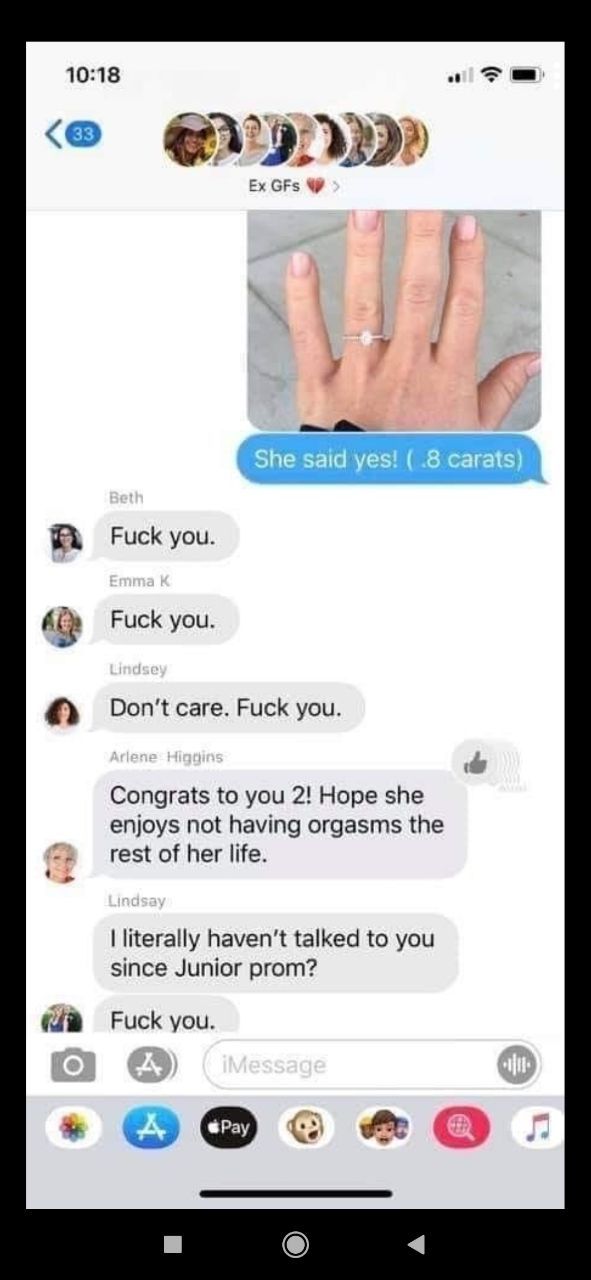Expand the Ex GFs group details chevron
Viewport: 591px width, 1280px height.
tap(335, 186)
